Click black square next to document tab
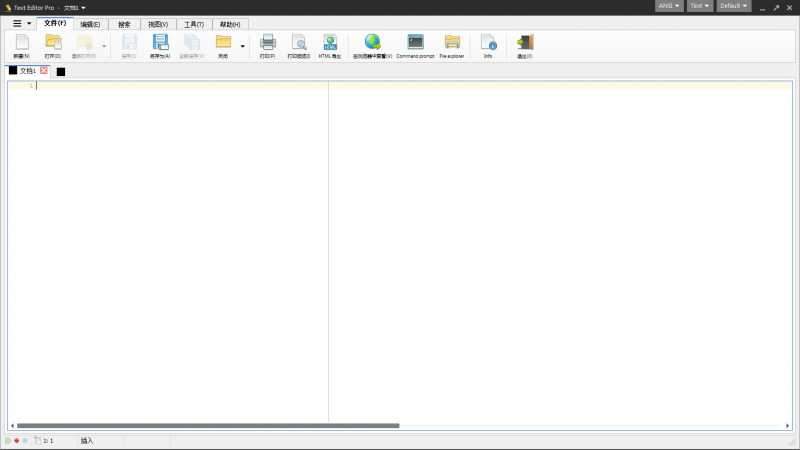The height and width of the screenshot is (450, 800). point(61,72)
